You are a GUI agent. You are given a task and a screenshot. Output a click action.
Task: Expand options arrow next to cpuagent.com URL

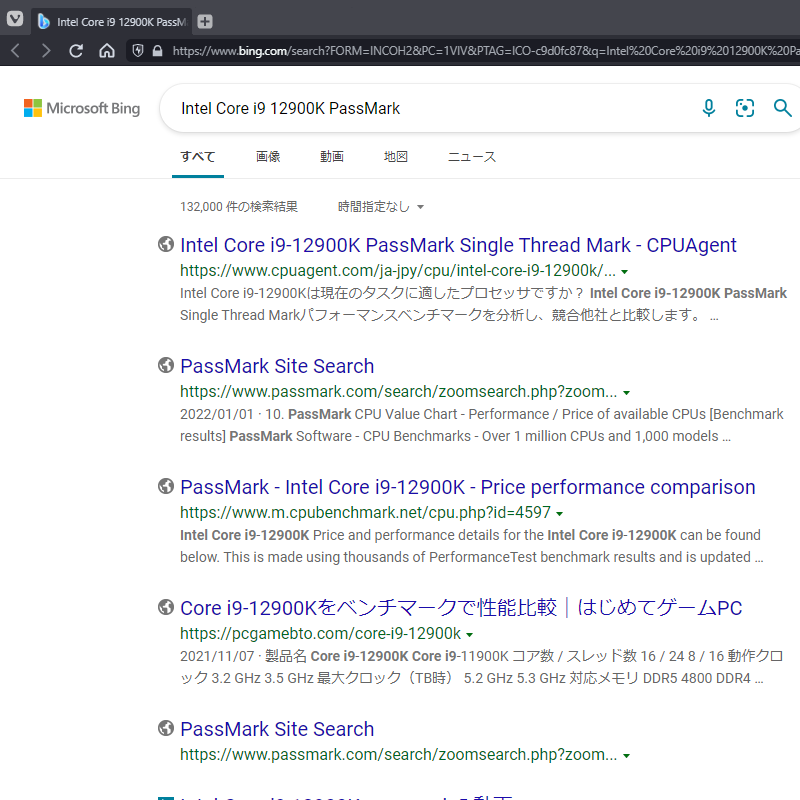click(624, 271)
